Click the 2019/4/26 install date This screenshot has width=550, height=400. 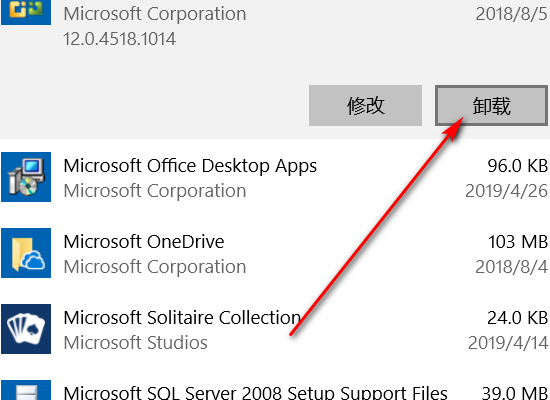506,191
